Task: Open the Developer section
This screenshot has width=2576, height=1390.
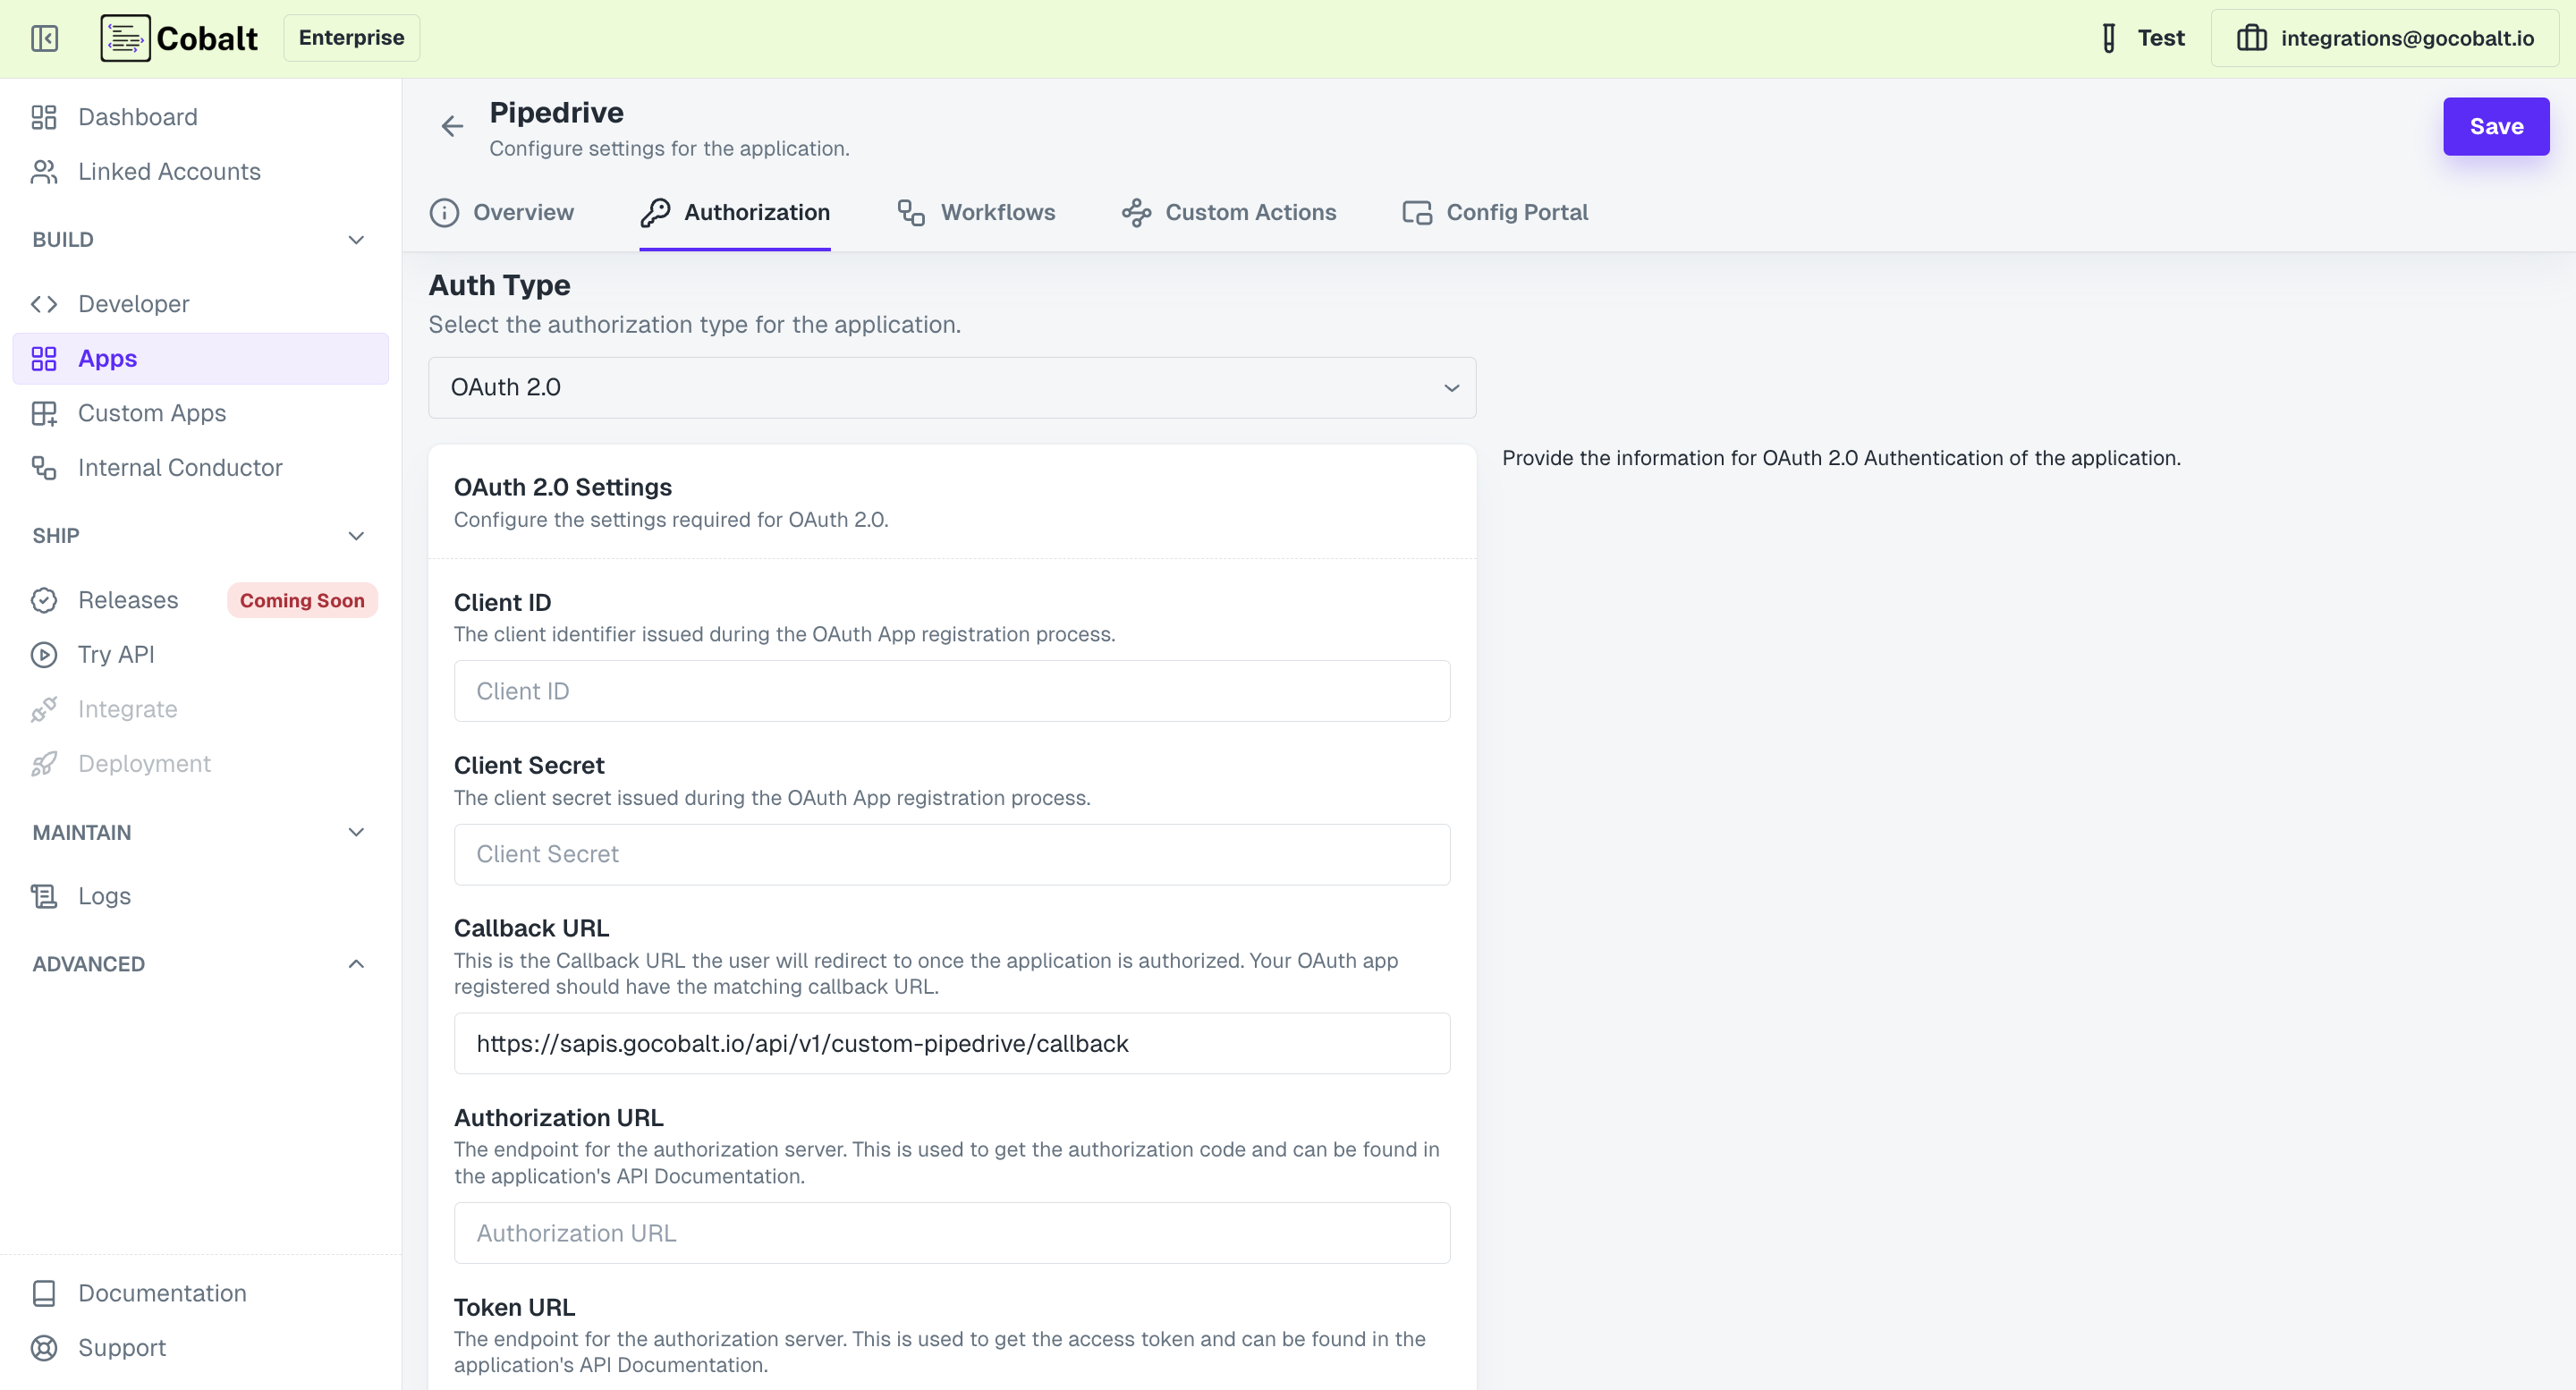Action: (133, 304)
